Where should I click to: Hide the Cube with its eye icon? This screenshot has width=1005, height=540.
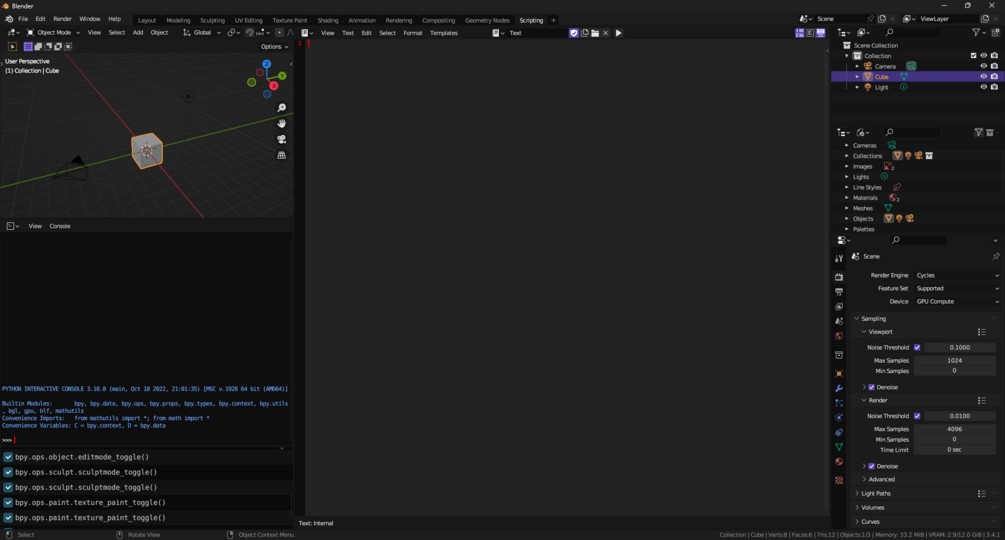click(x=984, y=76)
